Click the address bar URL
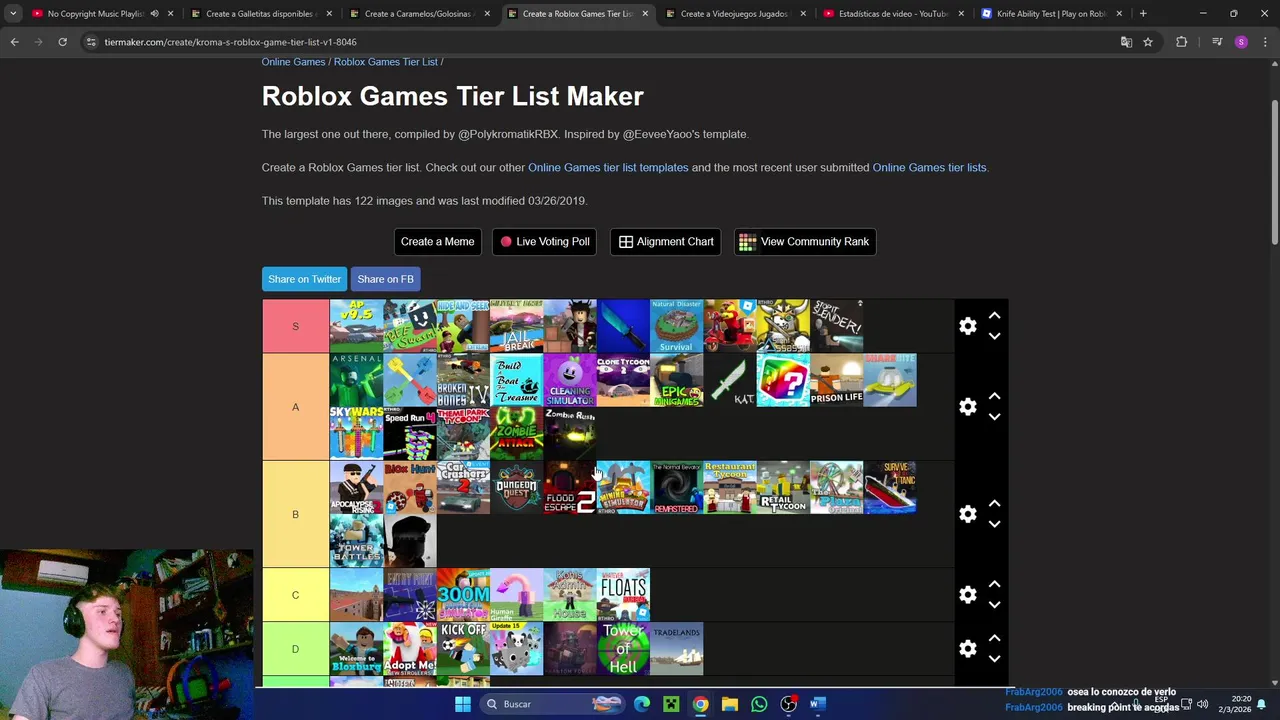The image size is (1280, 720). pos(230,42)
